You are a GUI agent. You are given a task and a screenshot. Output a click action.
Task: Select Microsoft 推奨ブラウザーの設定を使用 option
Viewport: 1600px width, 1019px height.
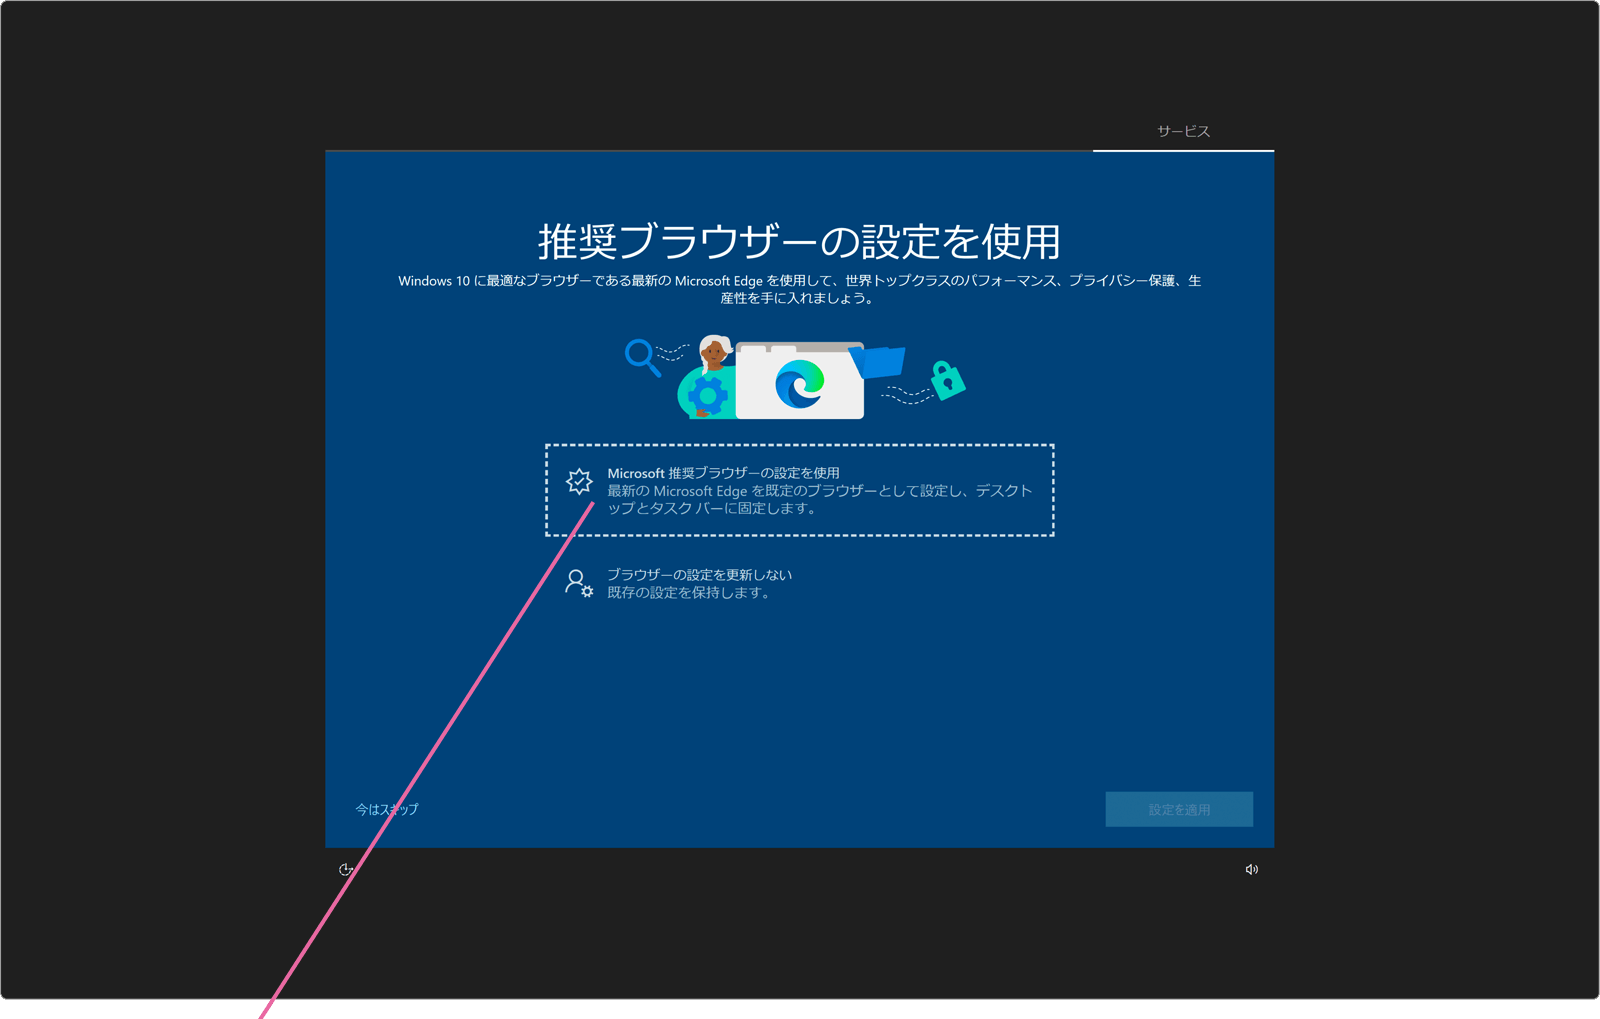tap(799, 490)
